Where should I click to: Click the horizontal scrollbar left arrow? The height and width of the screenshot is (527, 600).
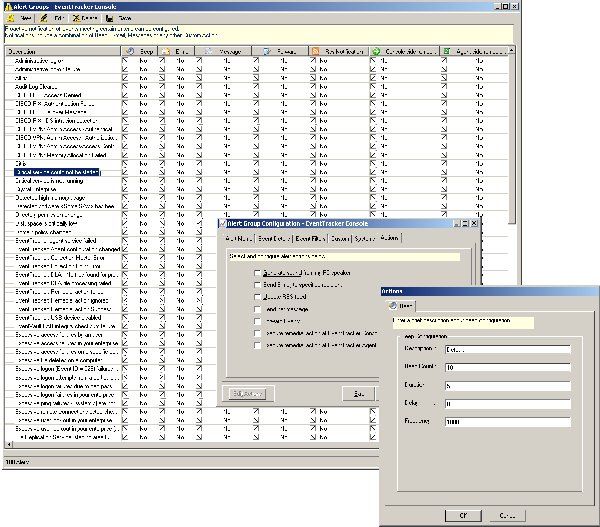tap(9, 444)
